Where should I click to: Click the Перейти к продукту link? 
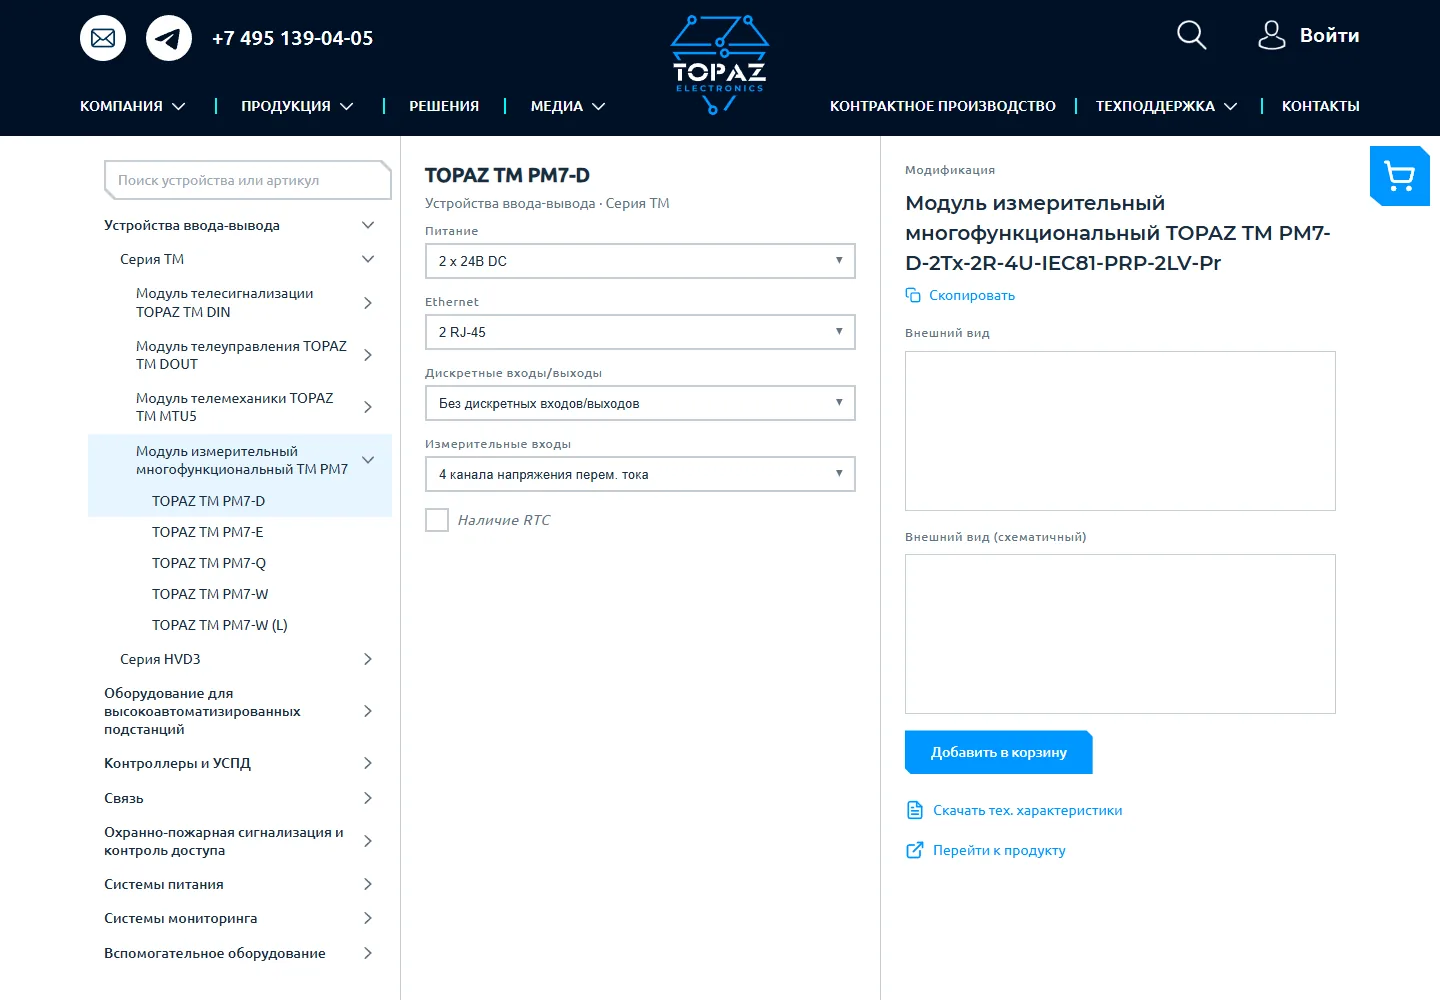coord(999,850)
